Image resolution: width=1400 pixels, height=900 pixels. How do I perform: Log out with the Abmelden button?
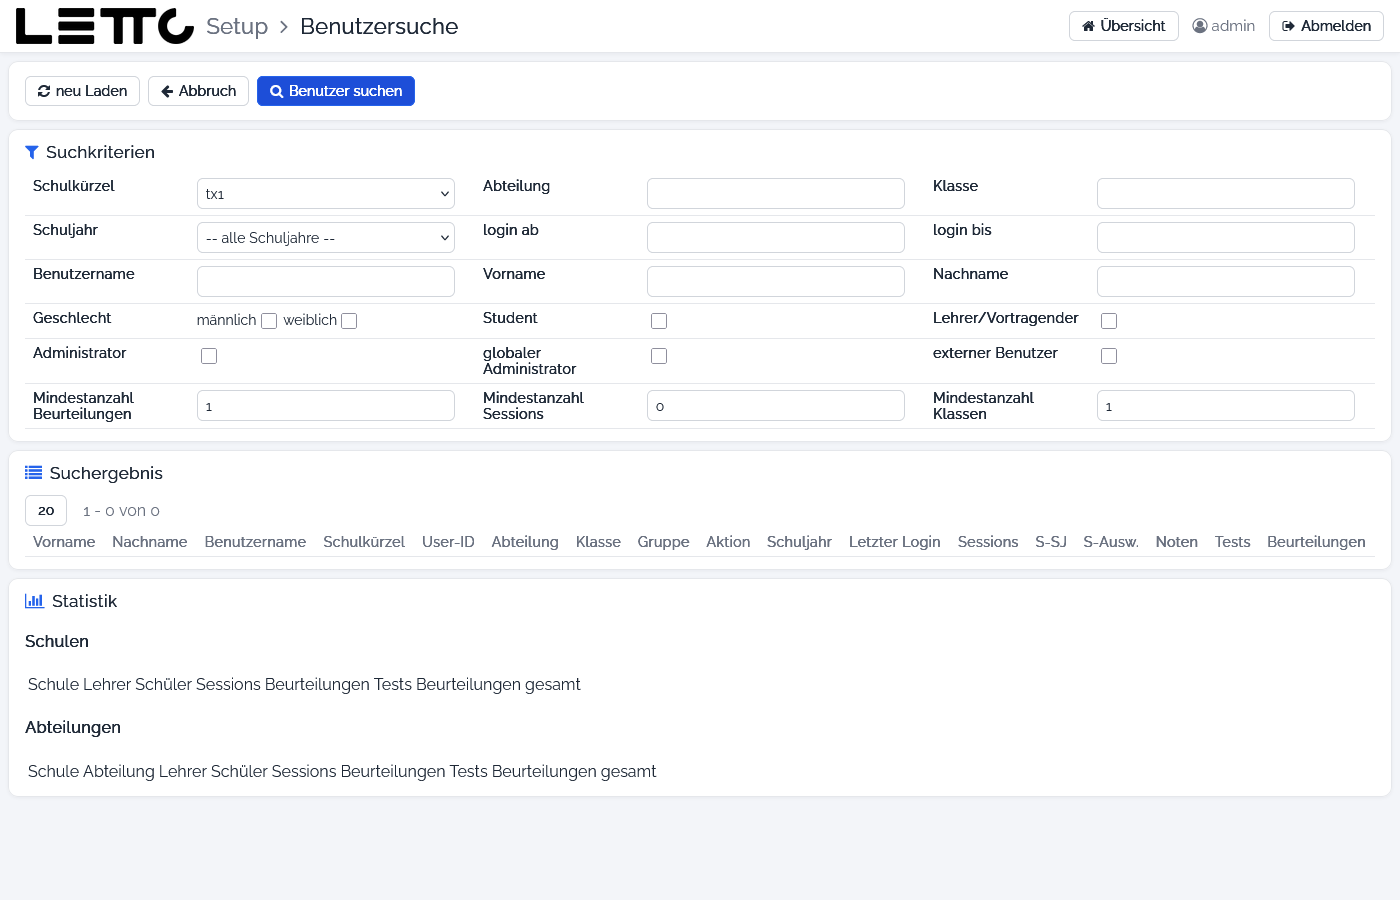pos(1326,26)
